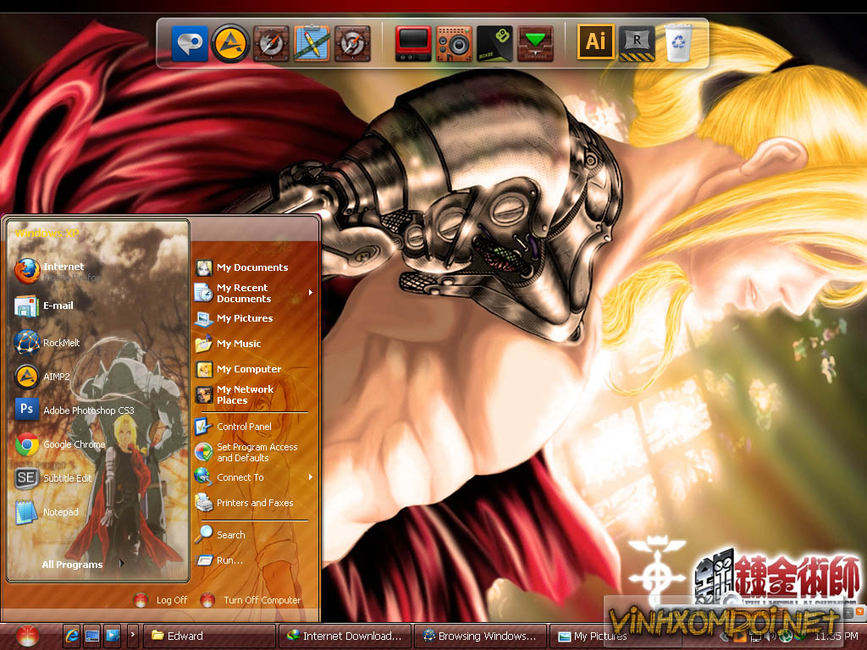The width and height of the screenshot is (867, 650).
Task: Click Turn Off Computer
Action: coord(252,600)
